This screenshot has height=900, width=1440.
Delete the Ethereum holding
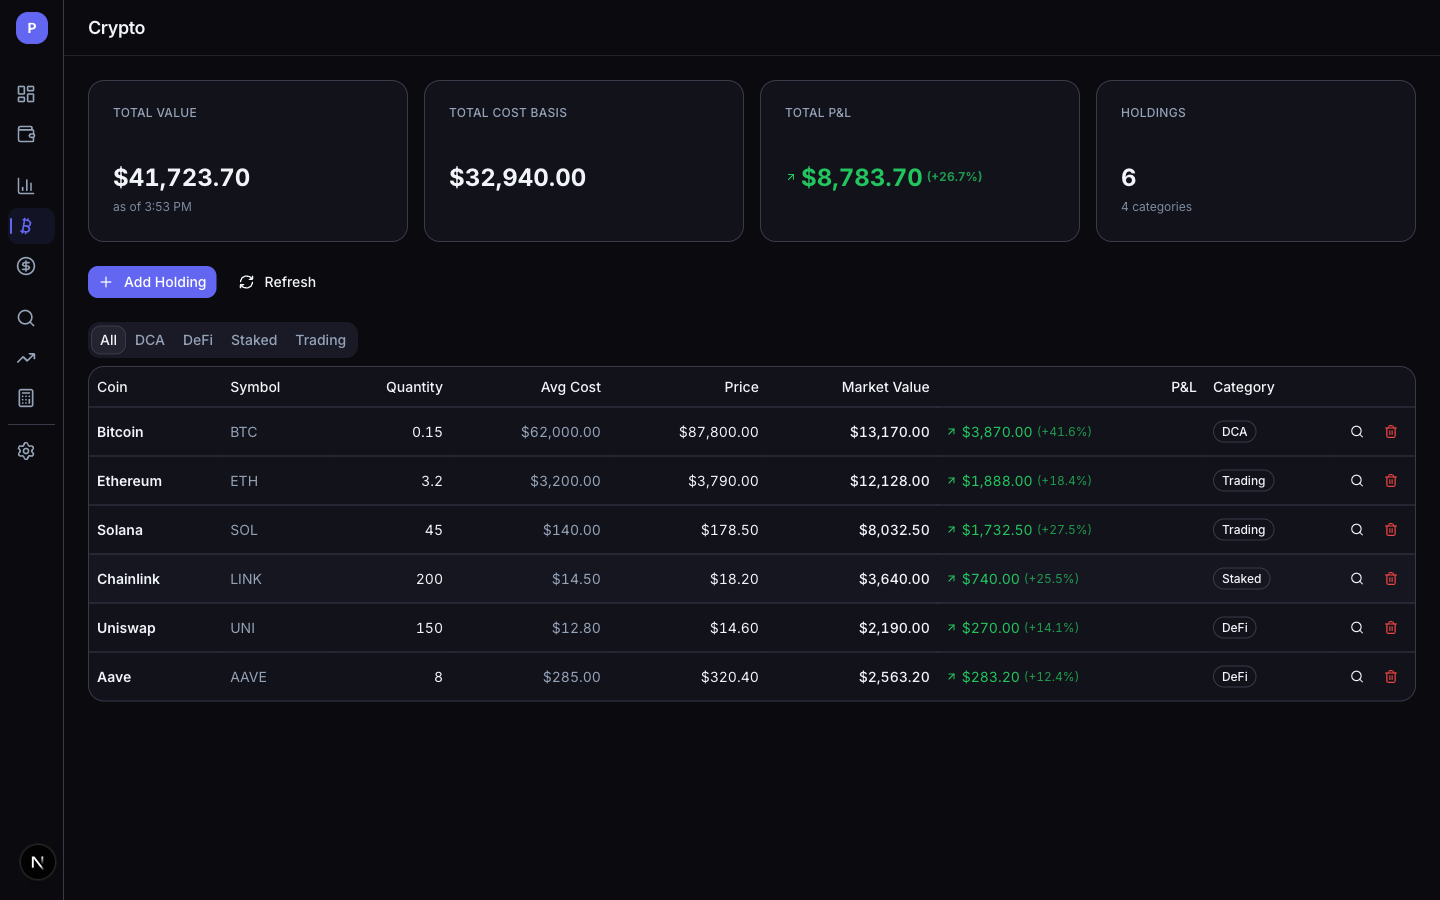(x=1391, y=481)
